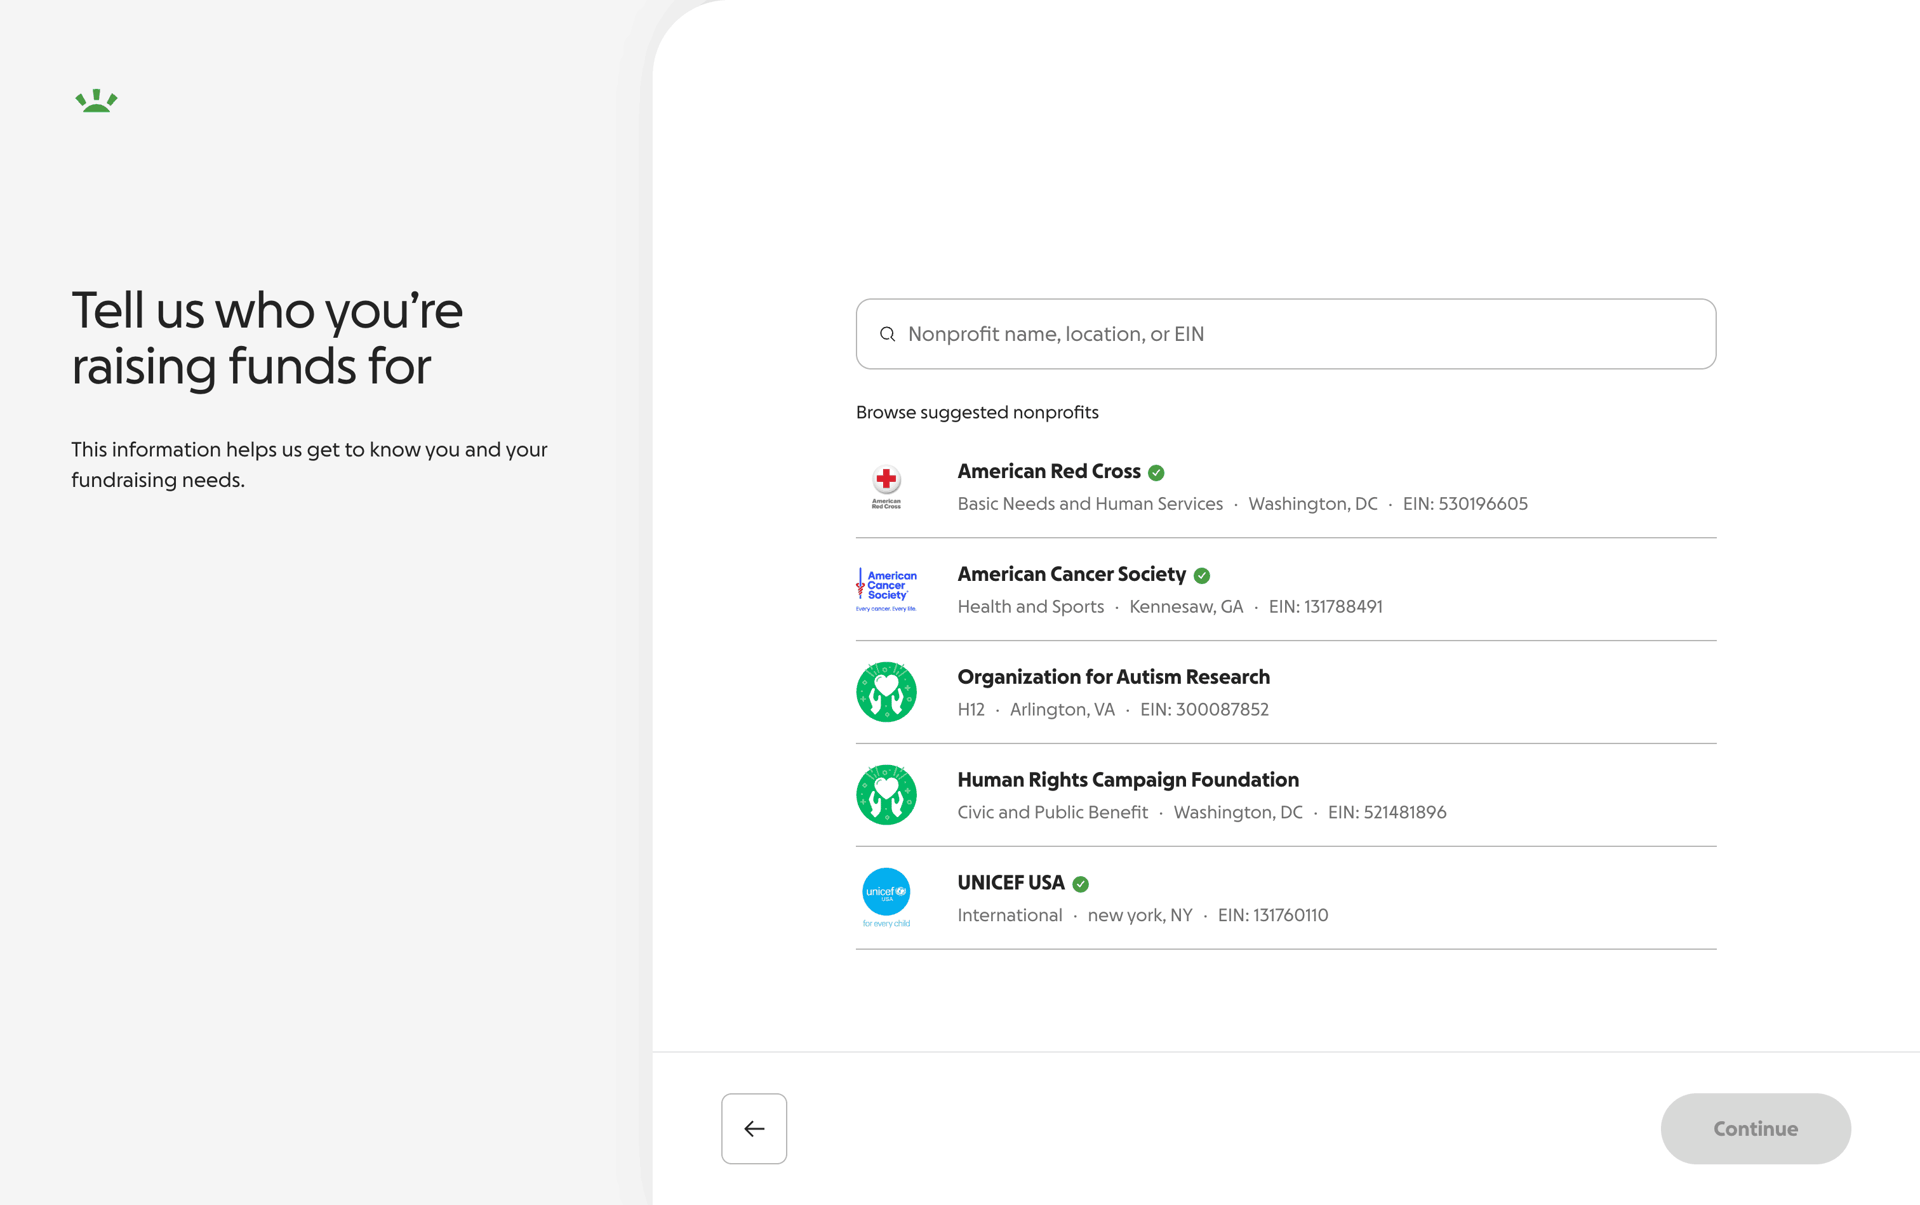Click Organization for Autism Research heart-hands icon
The width and height of the screenshot is (1920, 1205).
click(886, 692)
